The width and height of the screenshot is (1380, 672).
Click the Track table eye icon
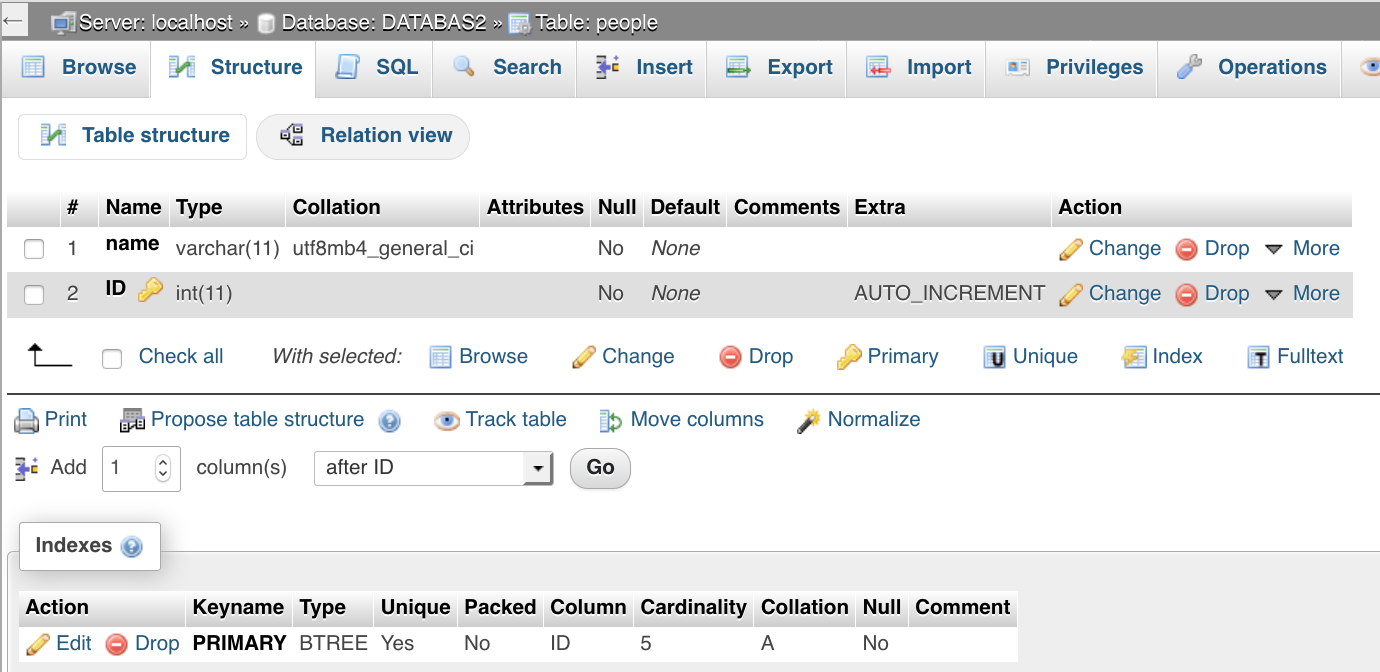pos(446,421)
